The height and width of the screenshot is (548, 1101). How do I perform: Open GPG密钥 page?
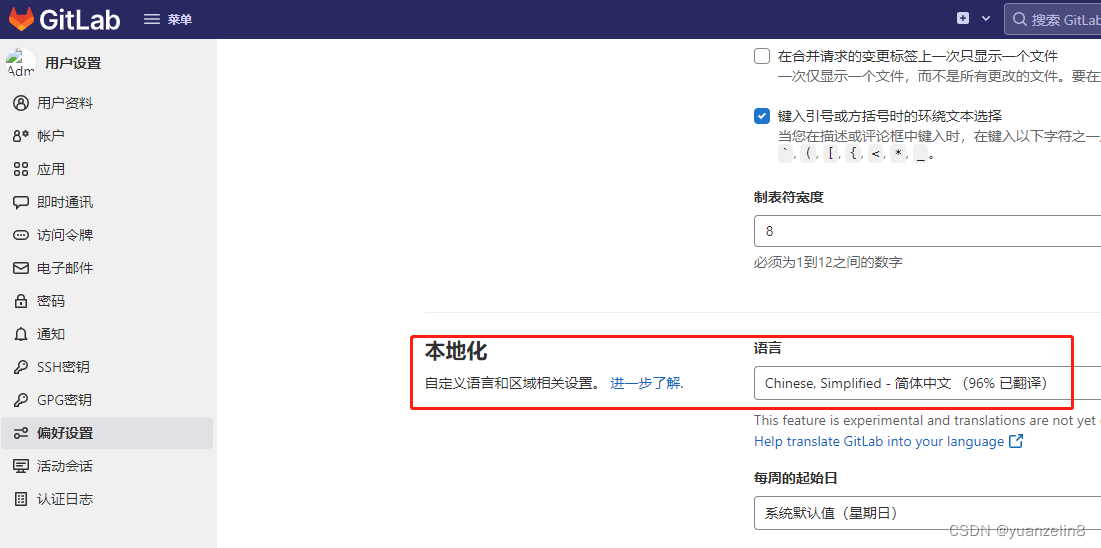pos(107,400)
